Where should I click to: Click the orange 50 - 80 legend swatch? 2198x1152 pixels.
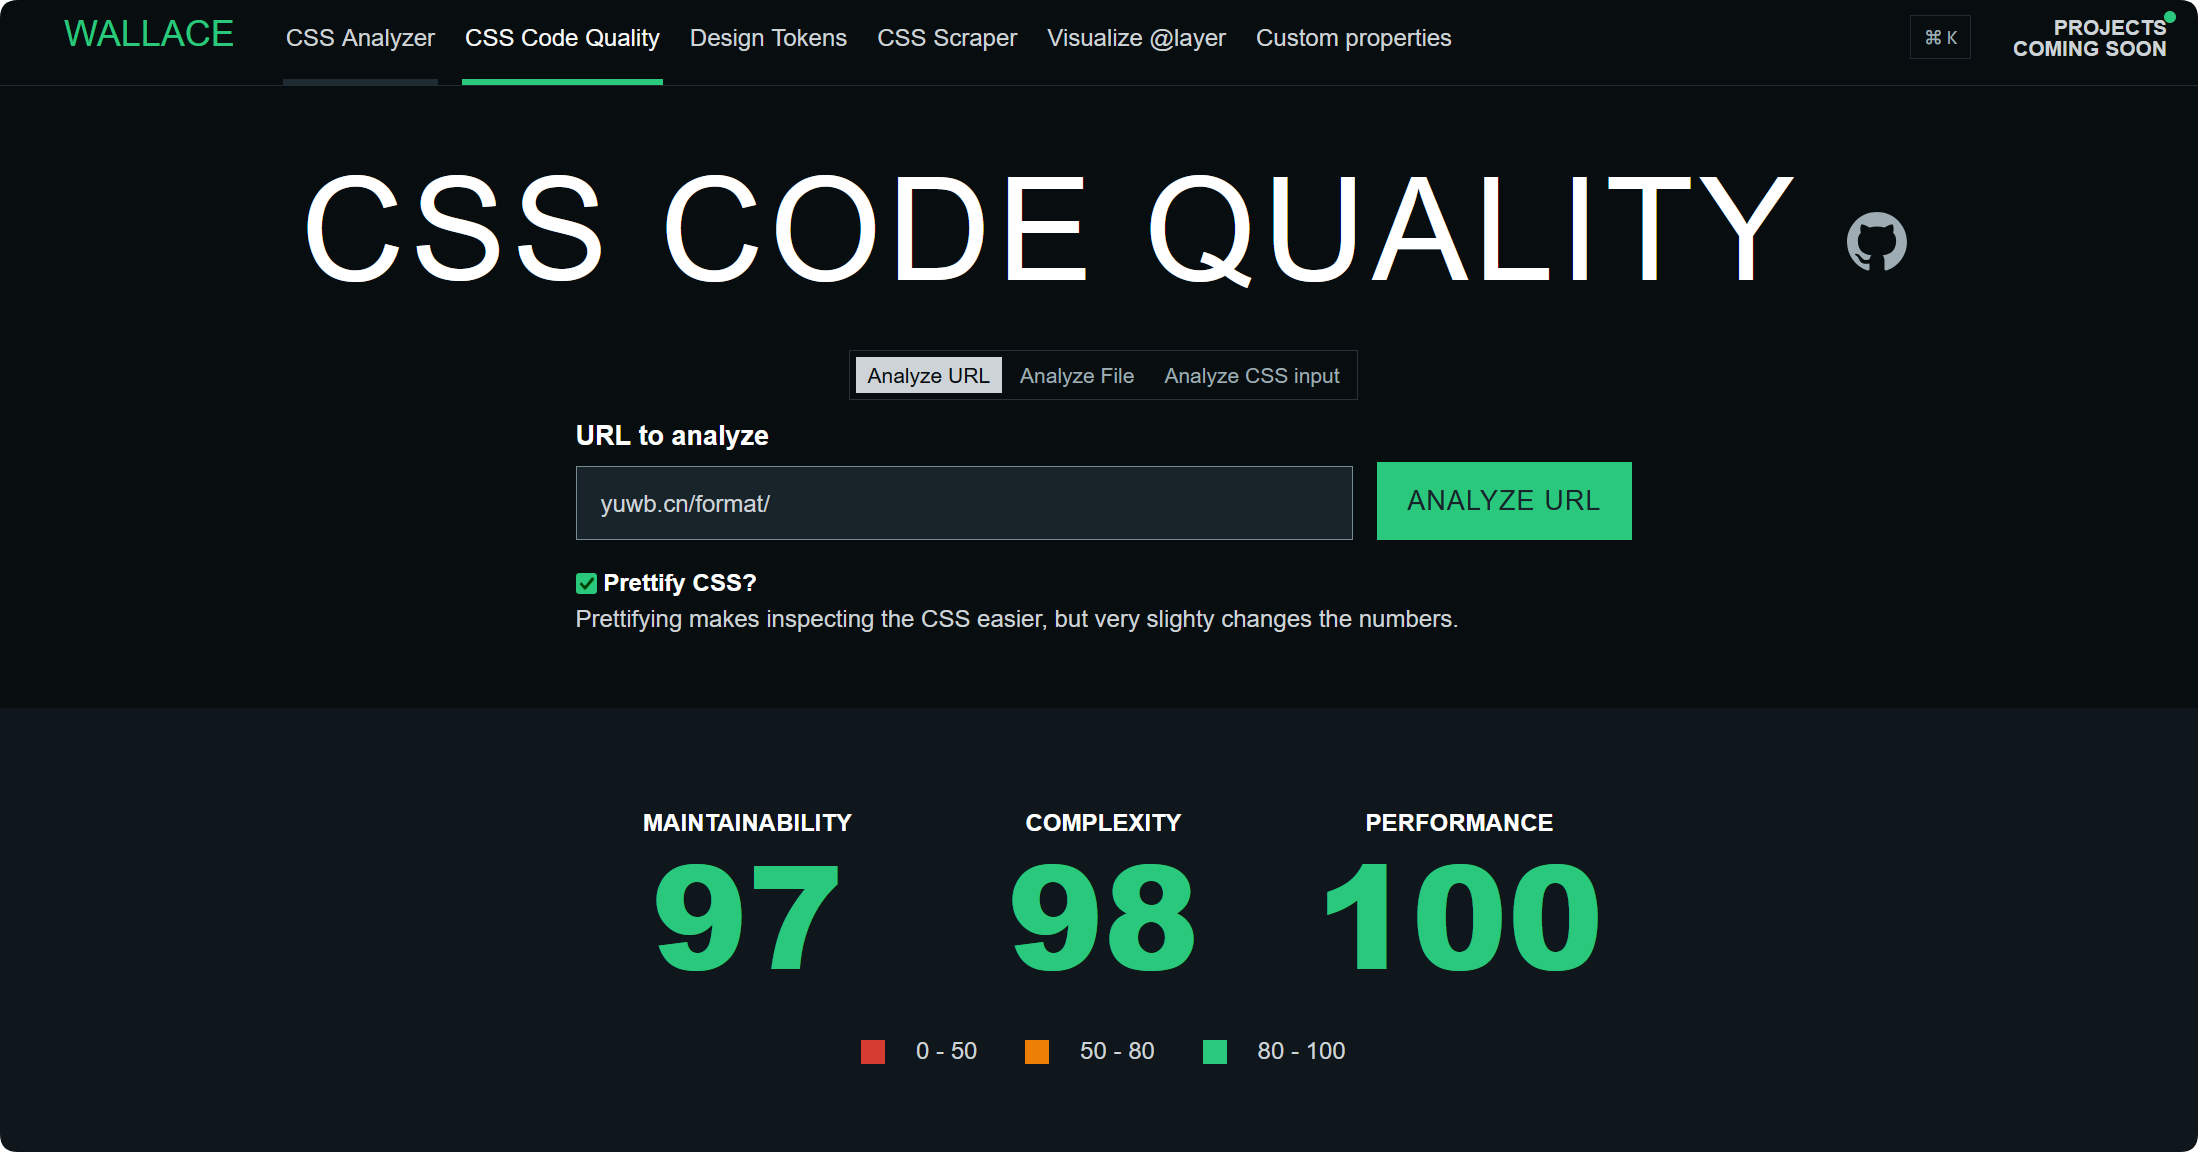click(1037, 1051)
